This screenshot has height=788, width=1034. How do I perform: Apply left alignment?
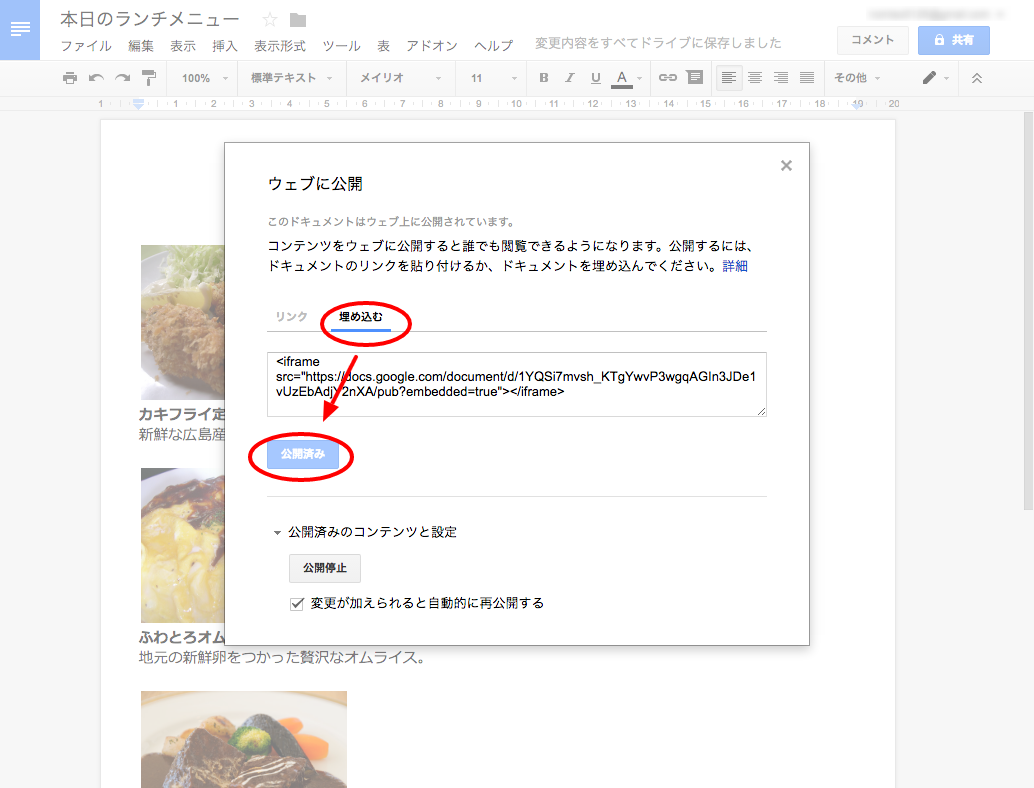coord(729,78)
